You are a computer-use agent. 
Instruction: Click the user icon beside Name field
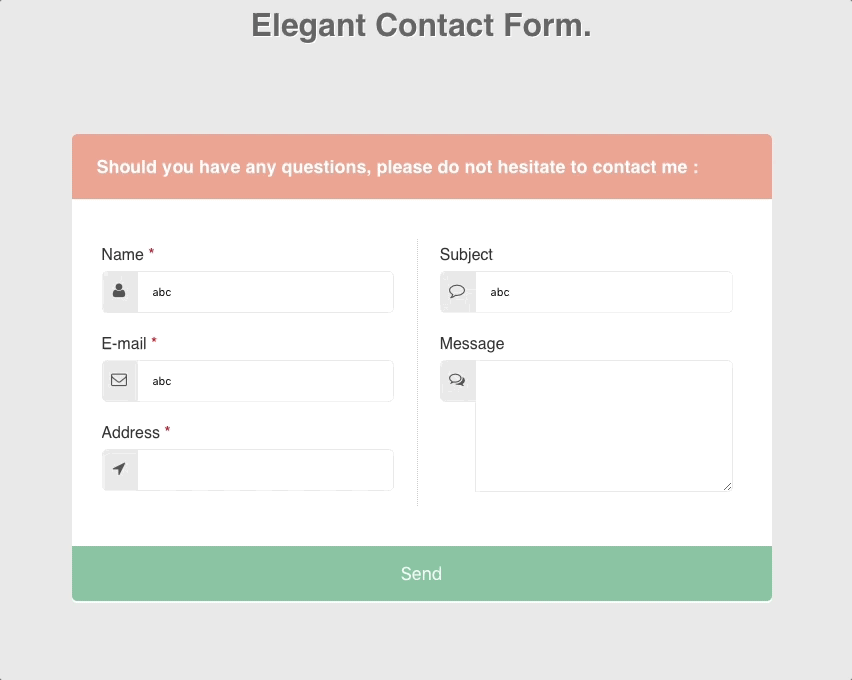pos(119,291)
